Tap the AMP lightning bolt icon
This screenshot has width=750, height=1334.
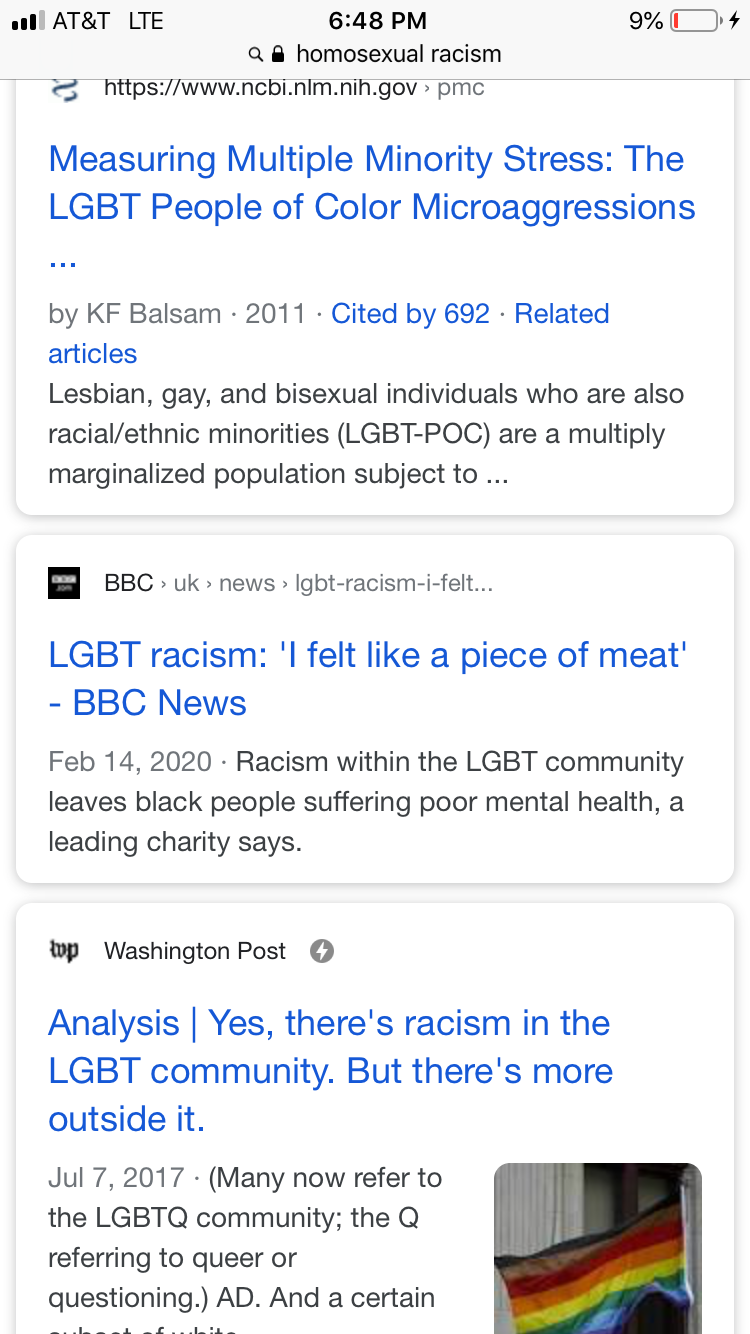[x=321, y=951]
